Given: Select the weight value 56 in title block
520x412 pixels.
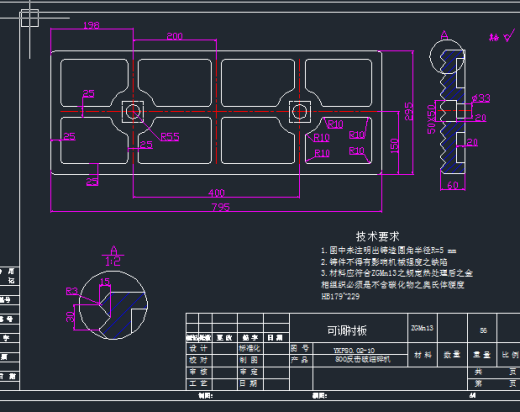Looking at the screenshot, I should 483,331.
